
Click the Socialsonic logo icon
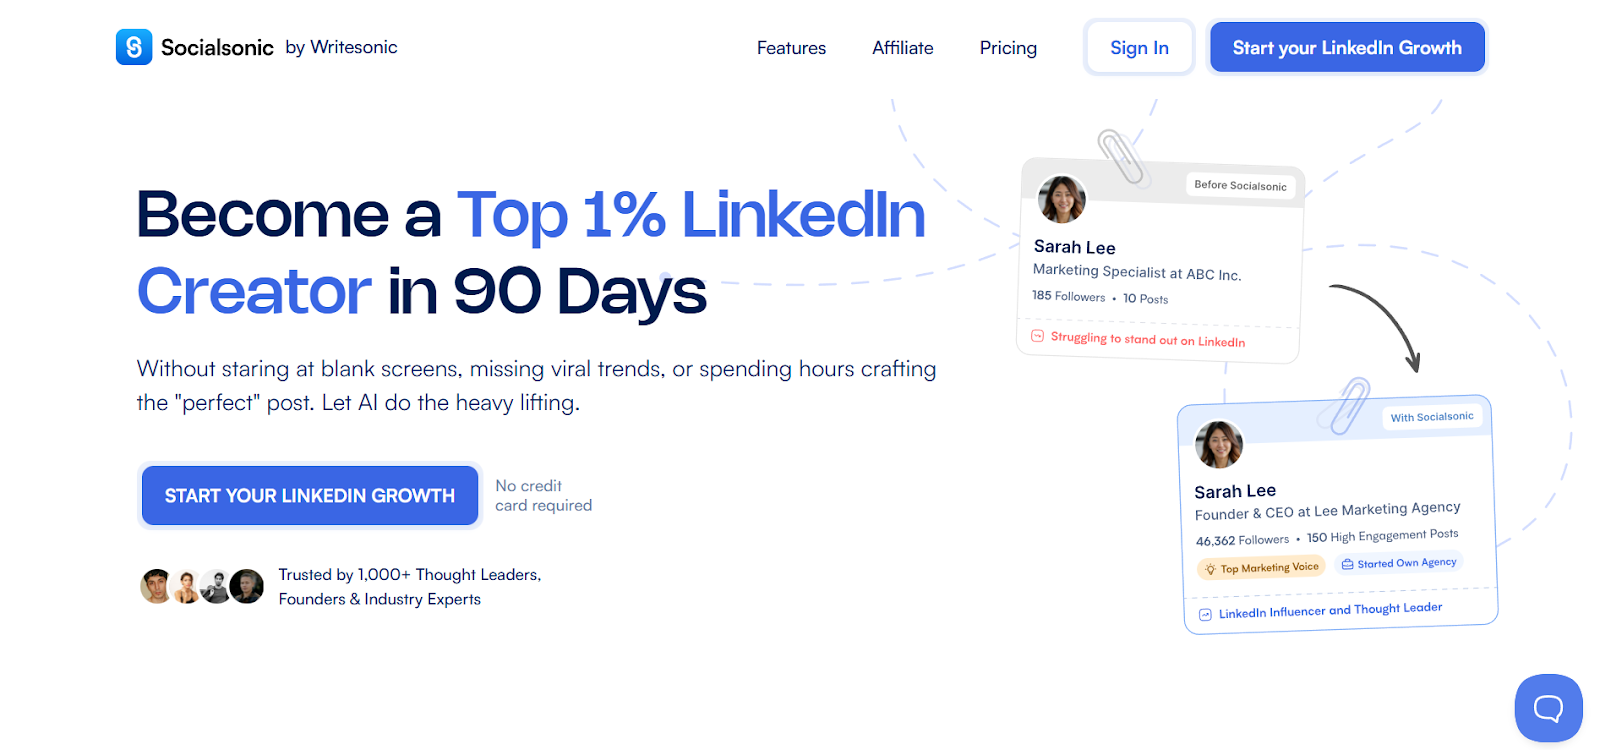tap(134, 47)
